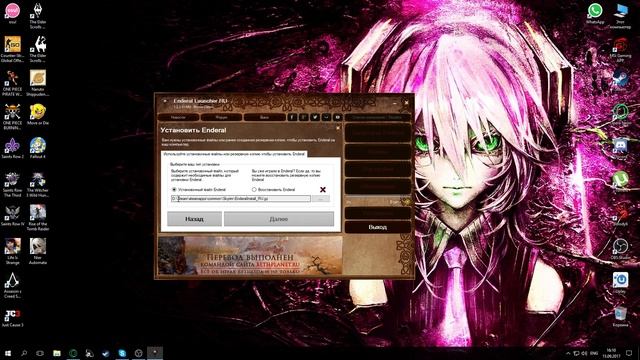This screenshot has height=360, width=640.
Task: Open The Witcher 3 Wild Hunt shortcut
Action: click(x=38, y=184)
